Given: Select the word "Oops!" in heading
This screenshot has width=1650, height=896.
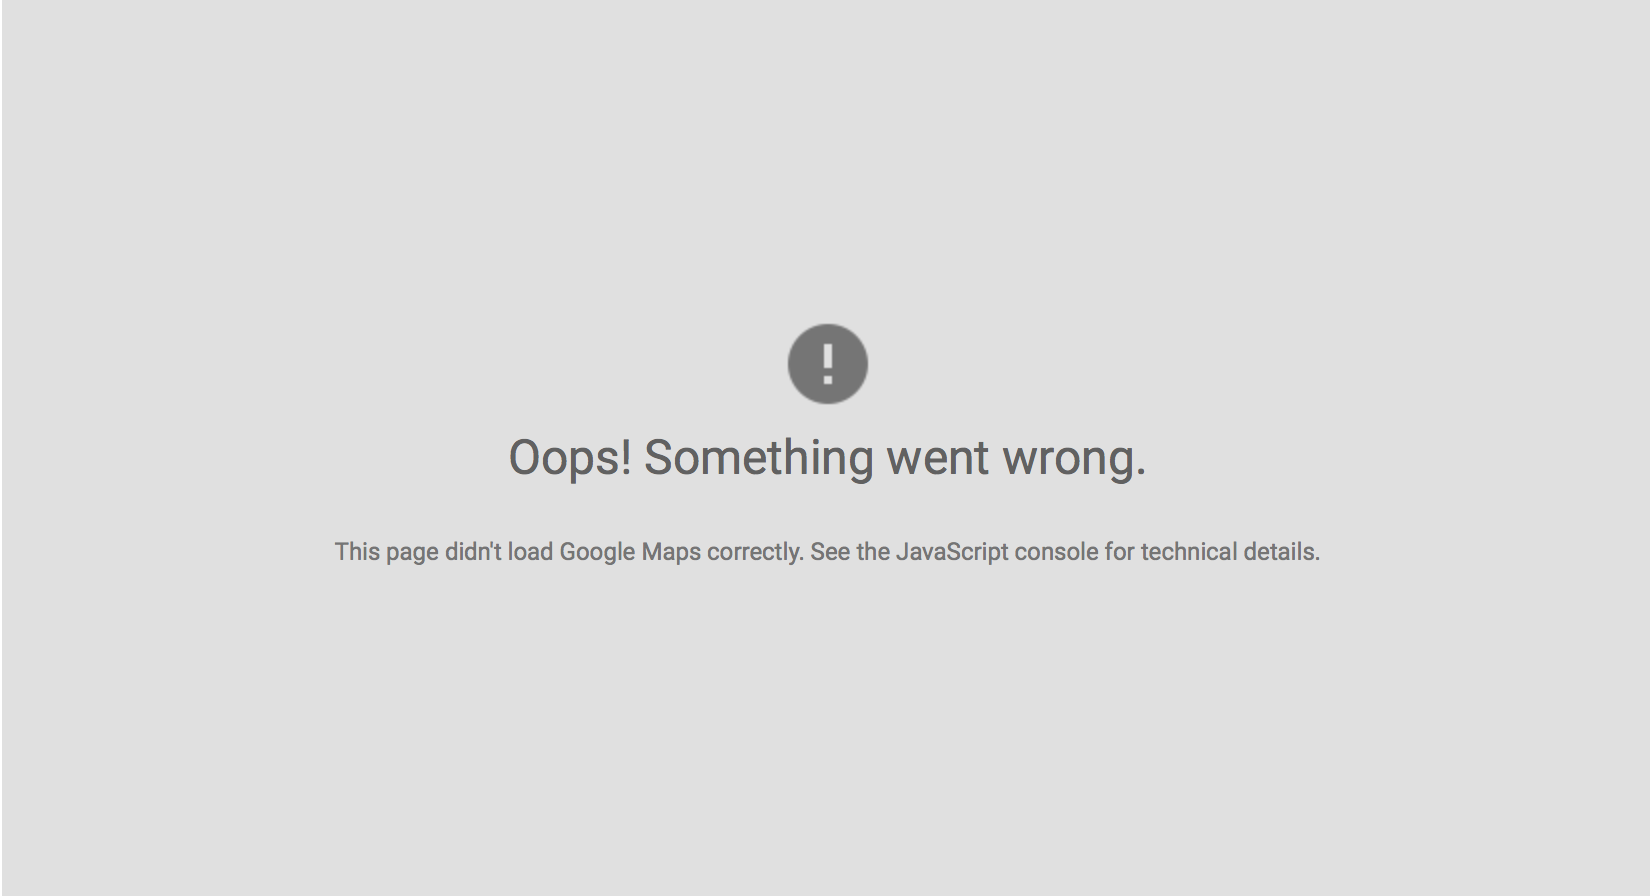Looking at the screenshot, I should (x=570, y=459).
